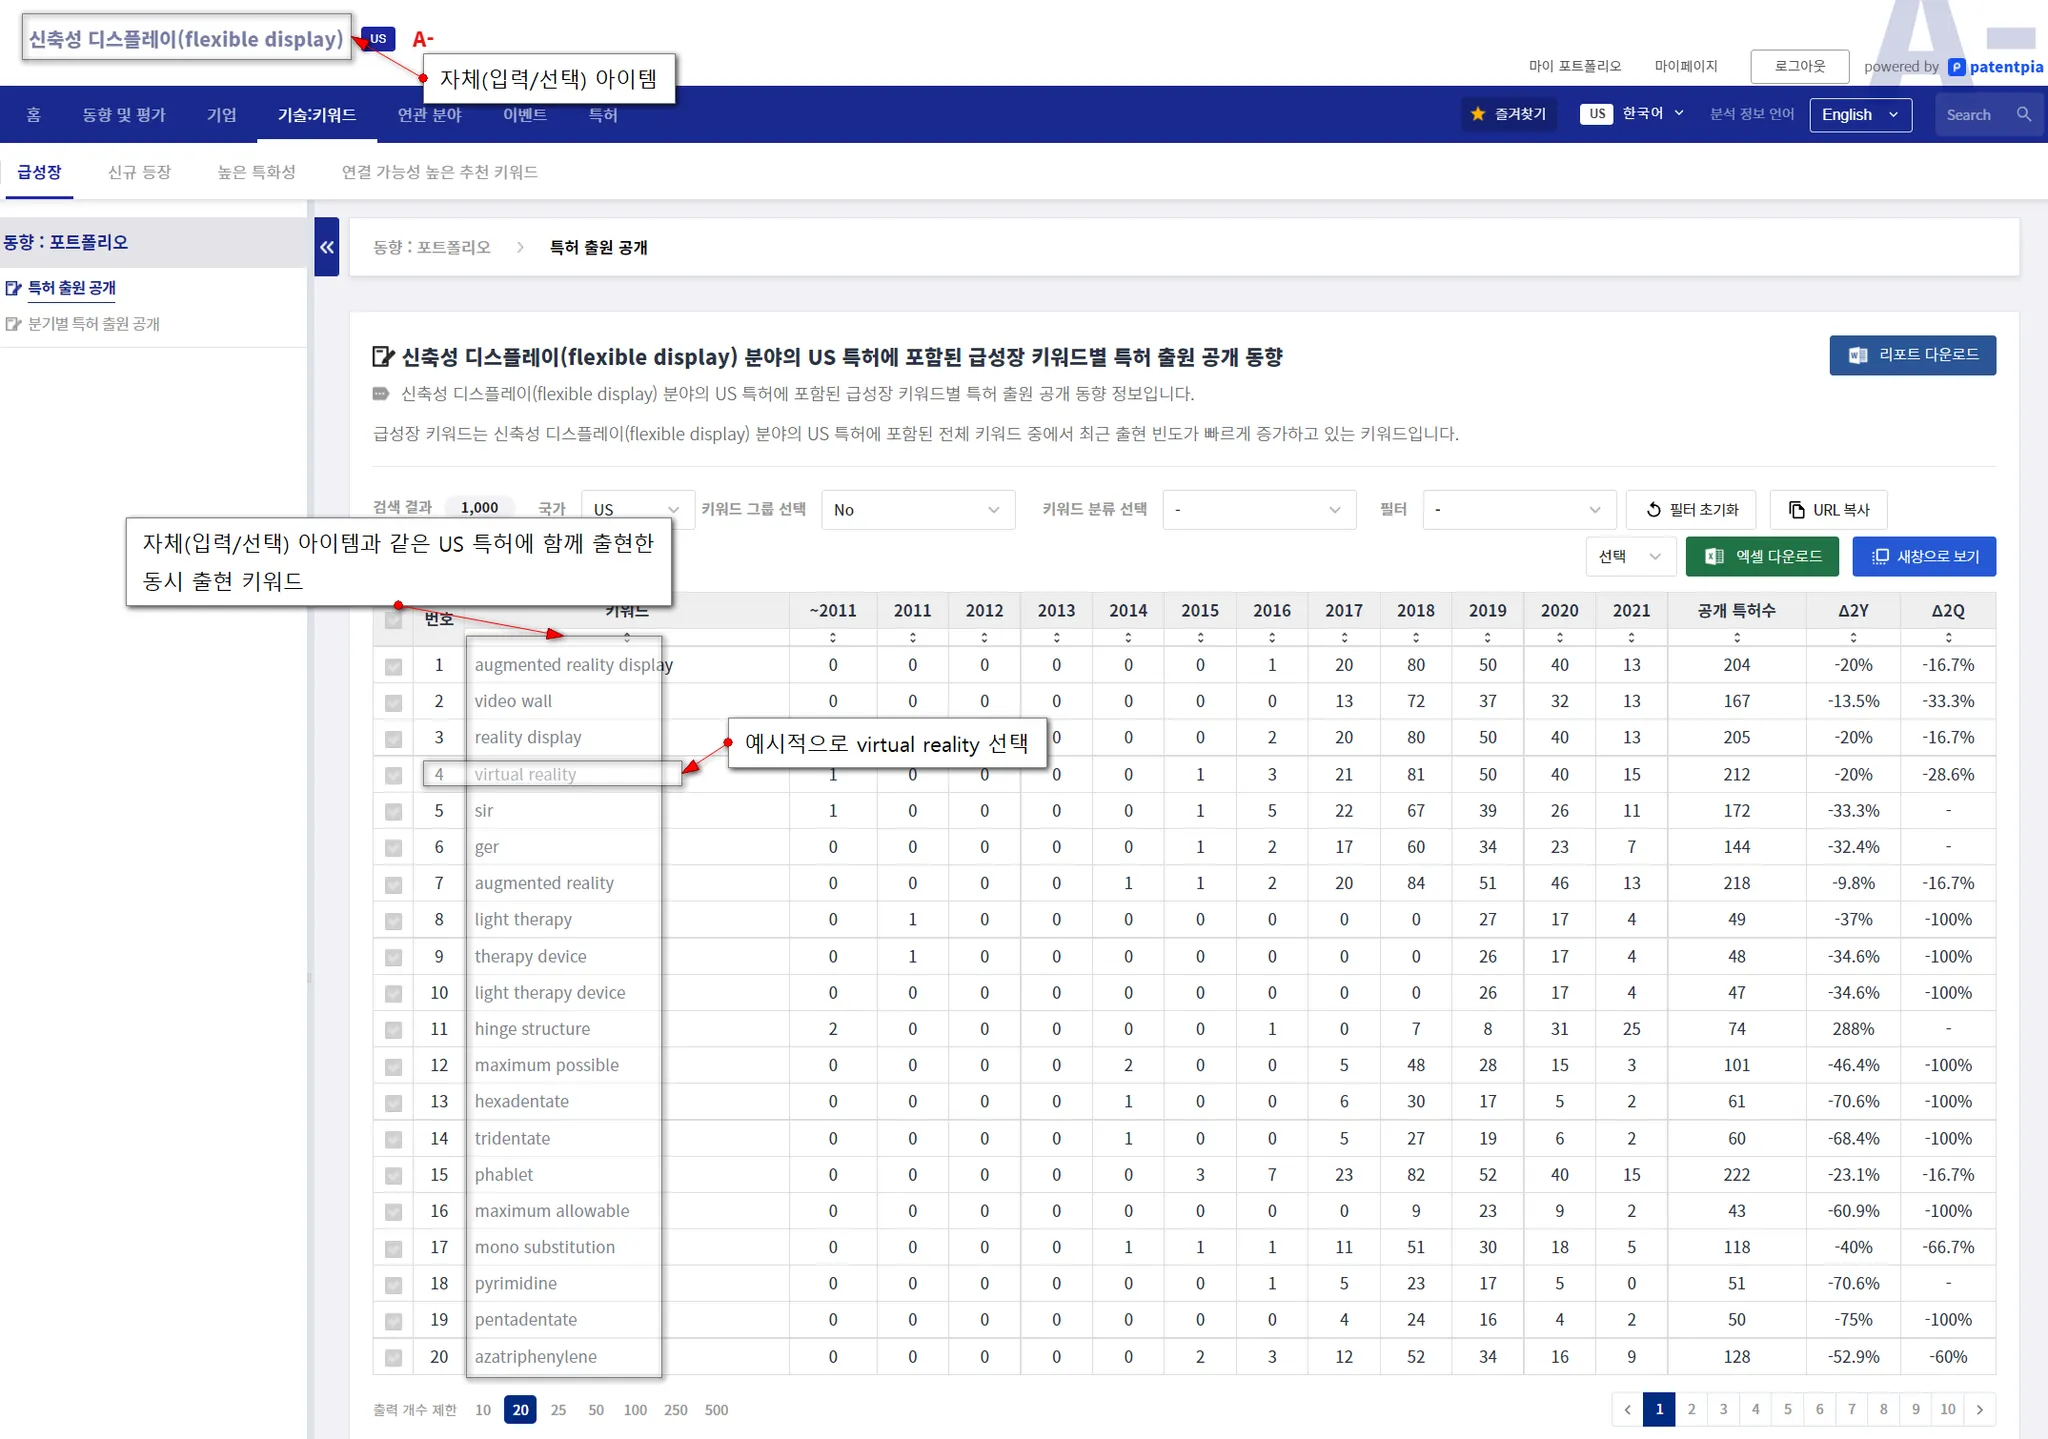Image resolution: width=2048 pixels, height=1439 pixels.
Task: Click the favorites star icon
Action: 1478,114
